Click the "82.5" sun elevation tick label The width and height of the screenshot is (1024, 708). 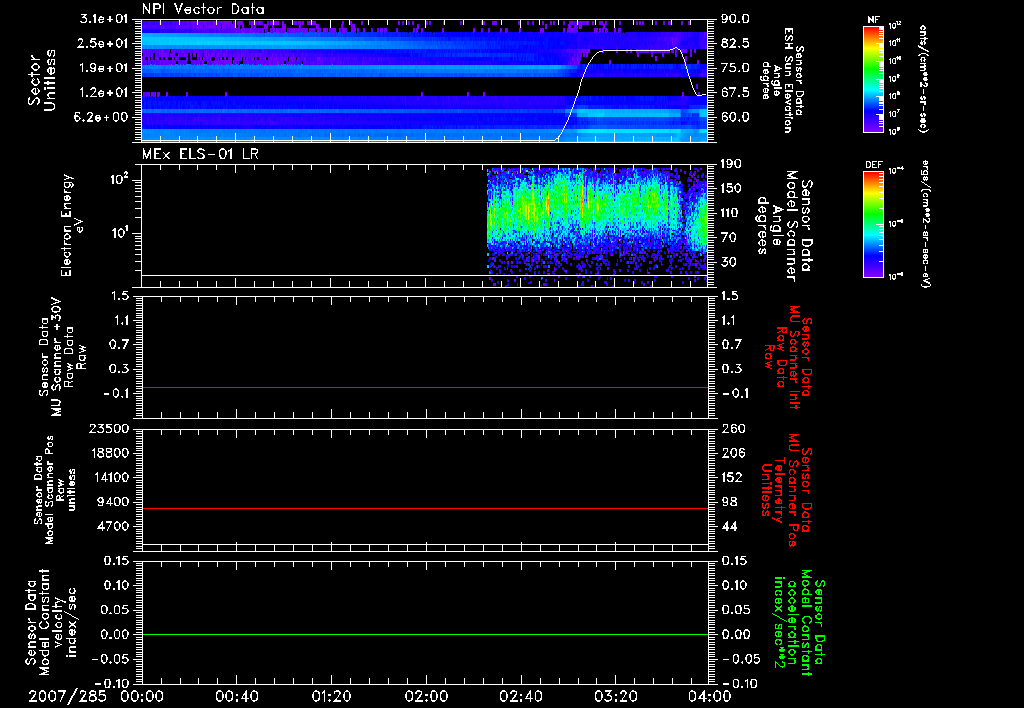tap(735, 43)
